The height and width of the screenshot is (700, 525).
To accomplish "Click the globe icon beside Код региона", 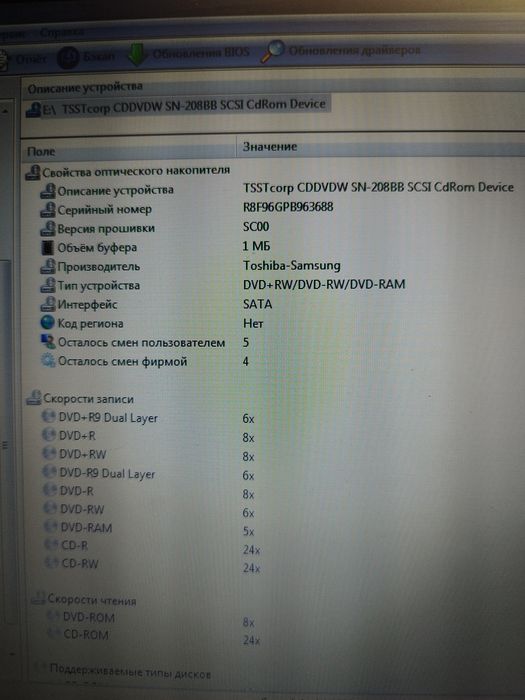I will coord(47,322).
